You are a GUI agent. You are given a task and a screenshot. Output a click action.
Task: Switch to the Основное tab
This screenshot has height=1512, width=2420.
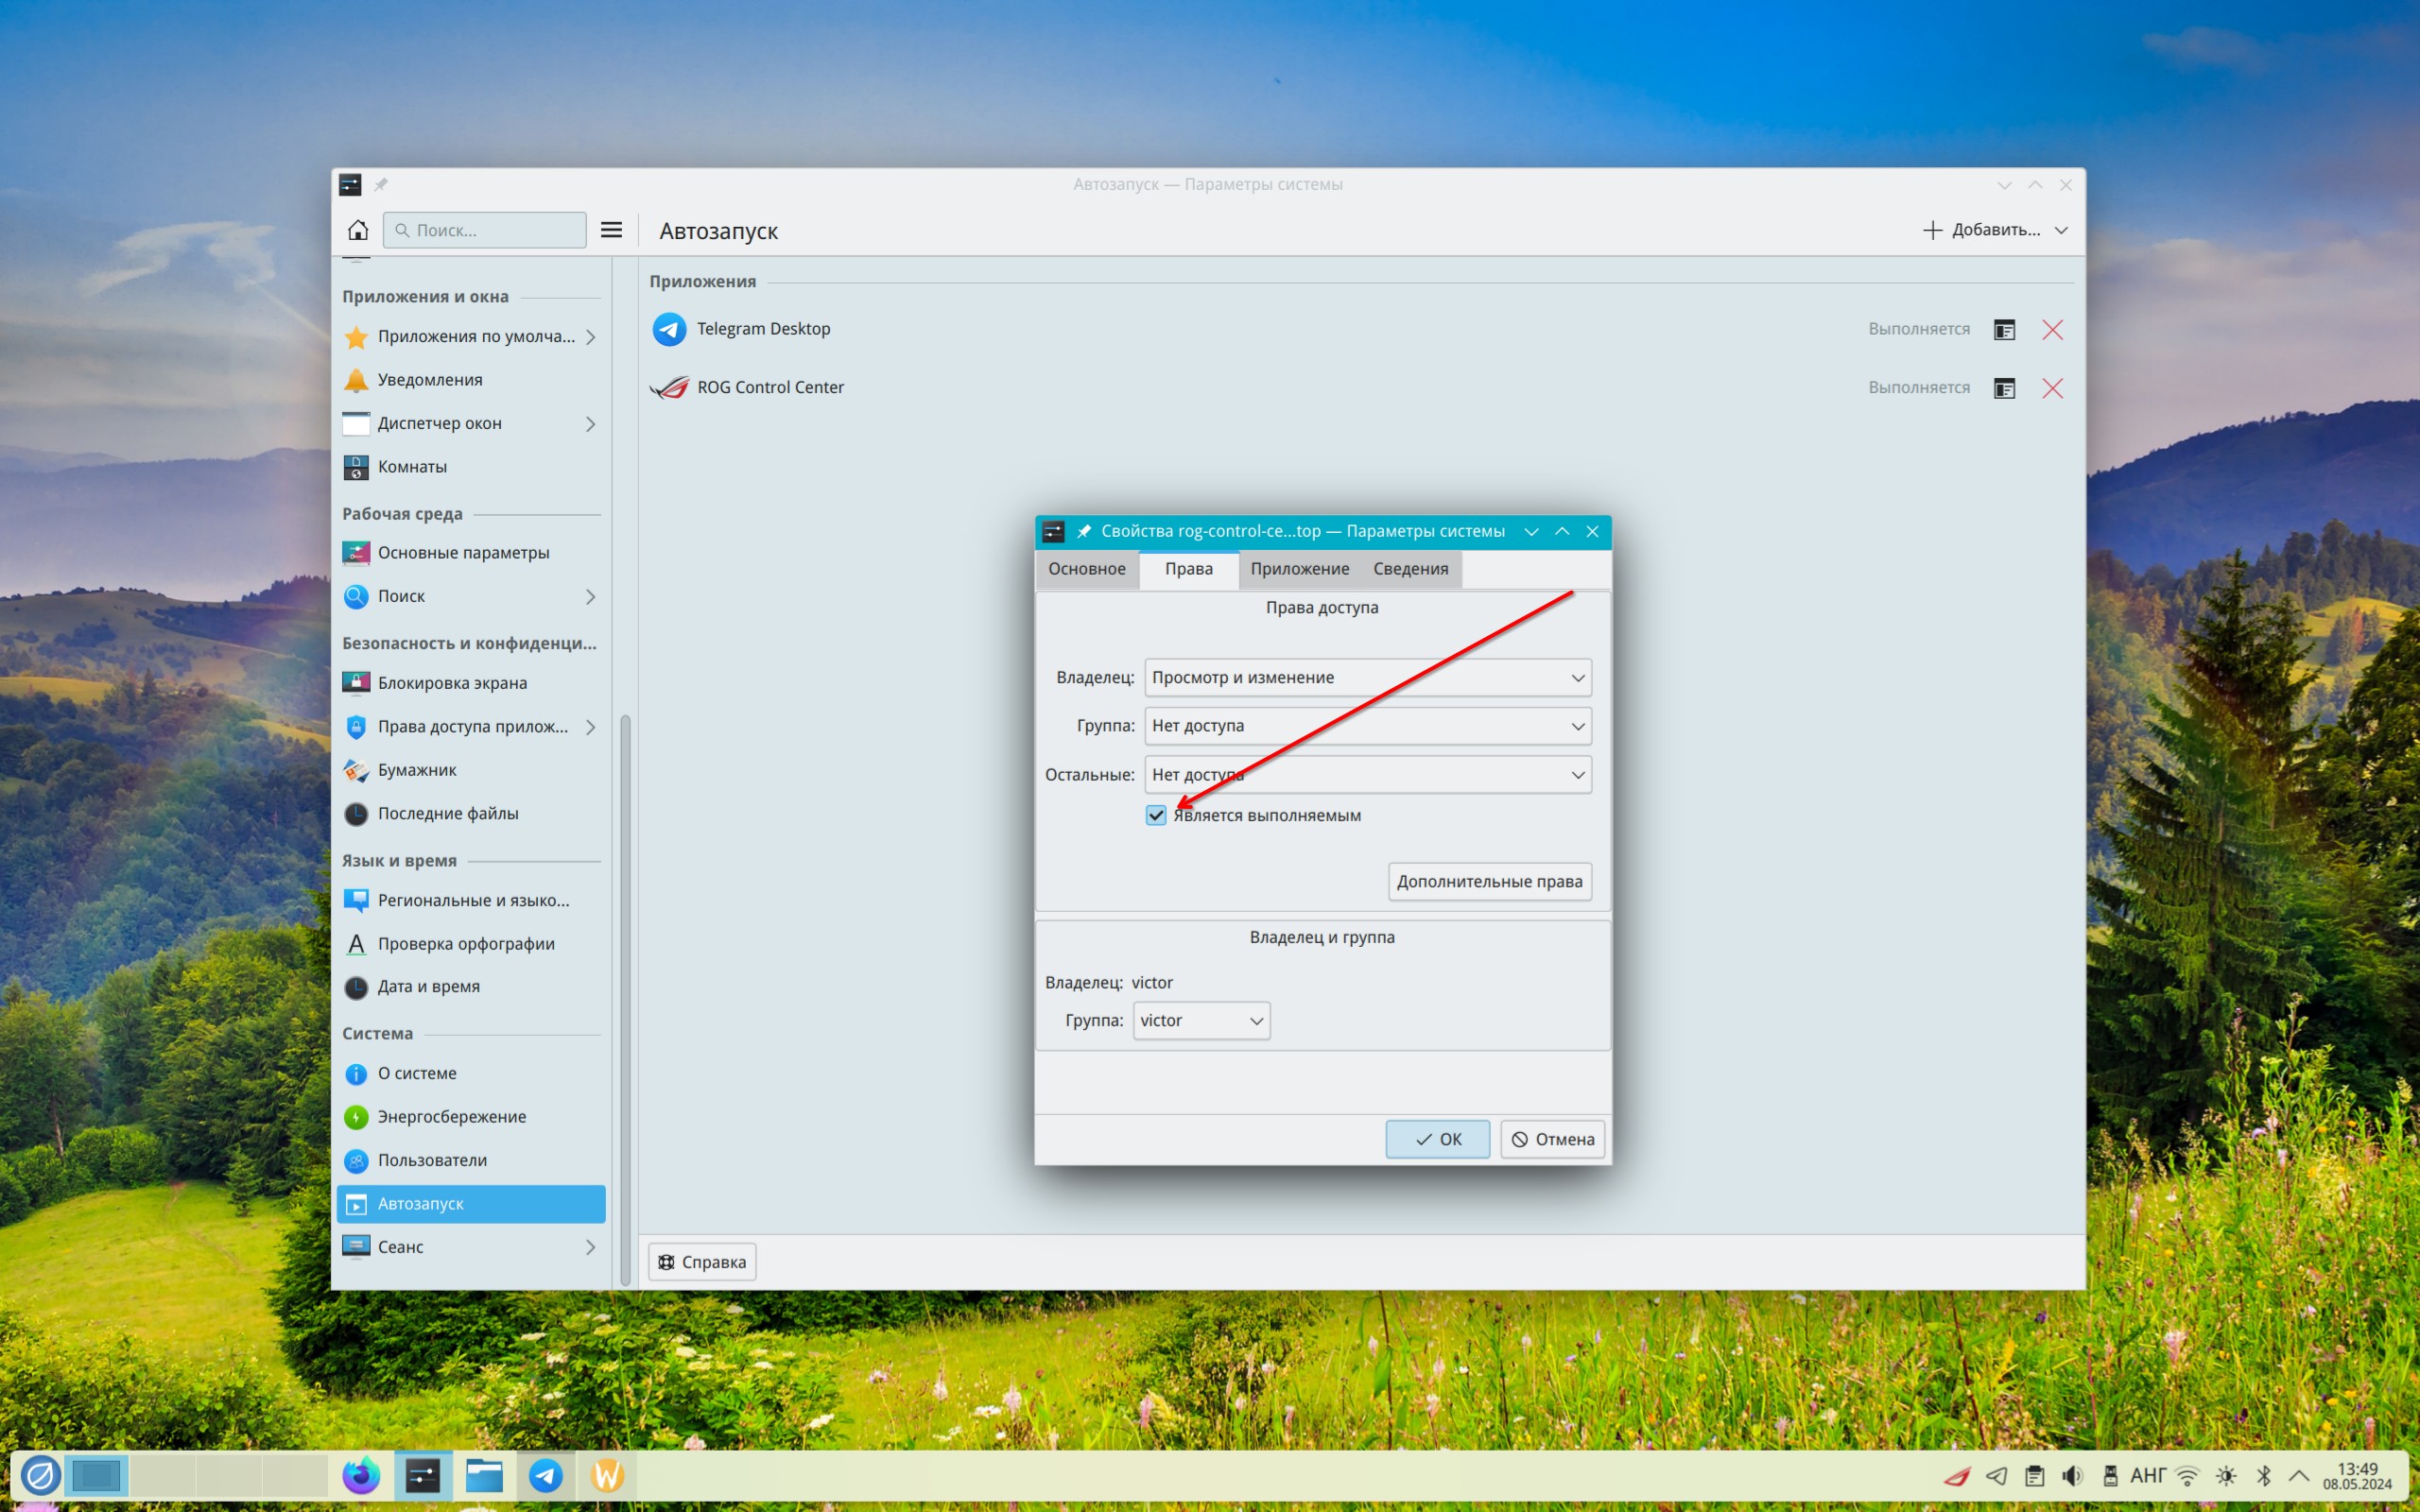1086,569
